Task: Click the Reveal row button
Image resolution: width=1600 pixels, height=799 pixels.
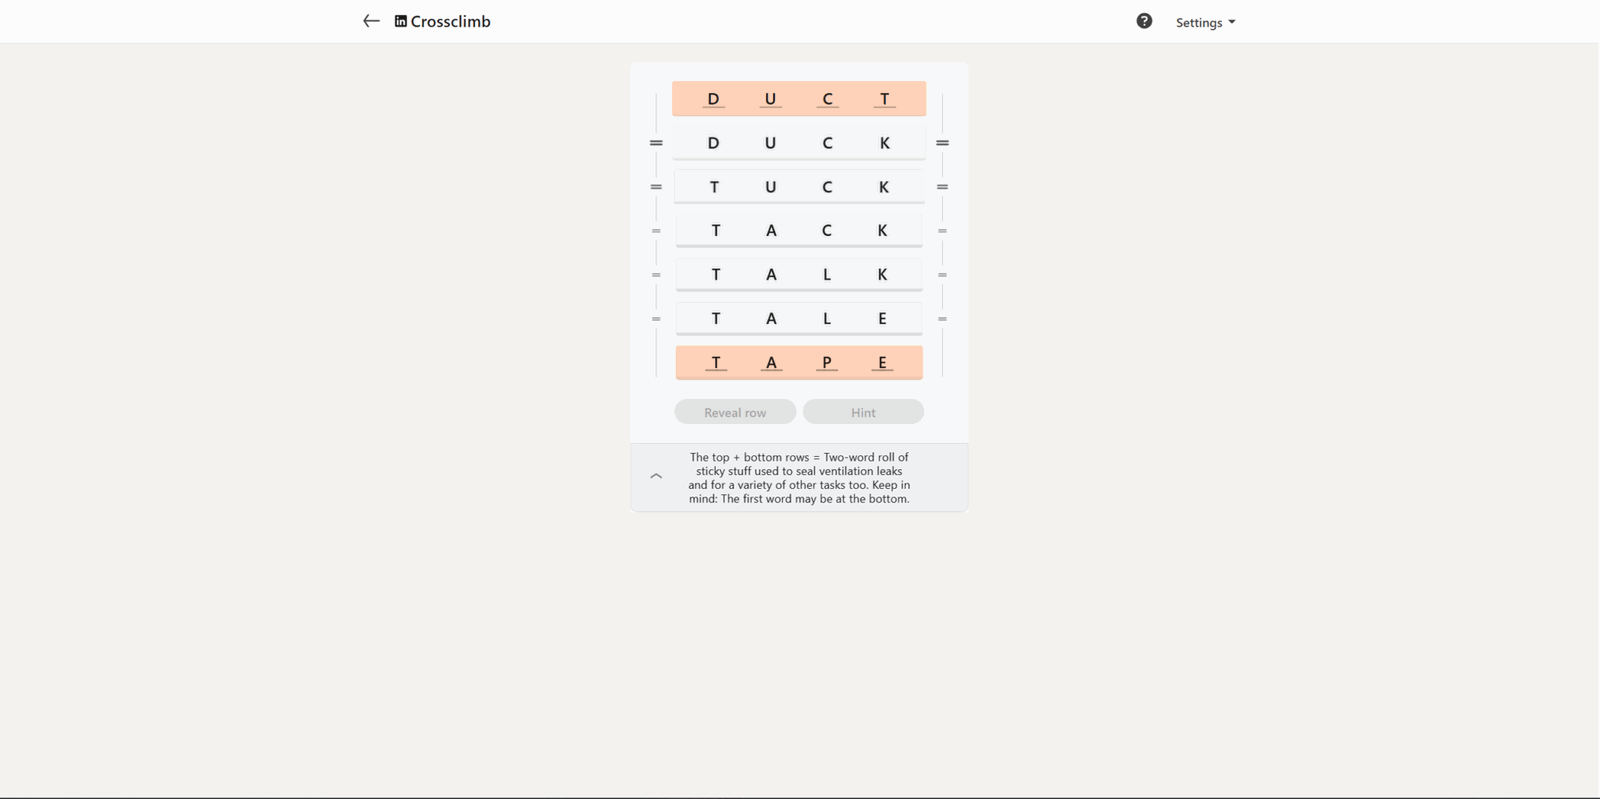Action: pos(735,412)
